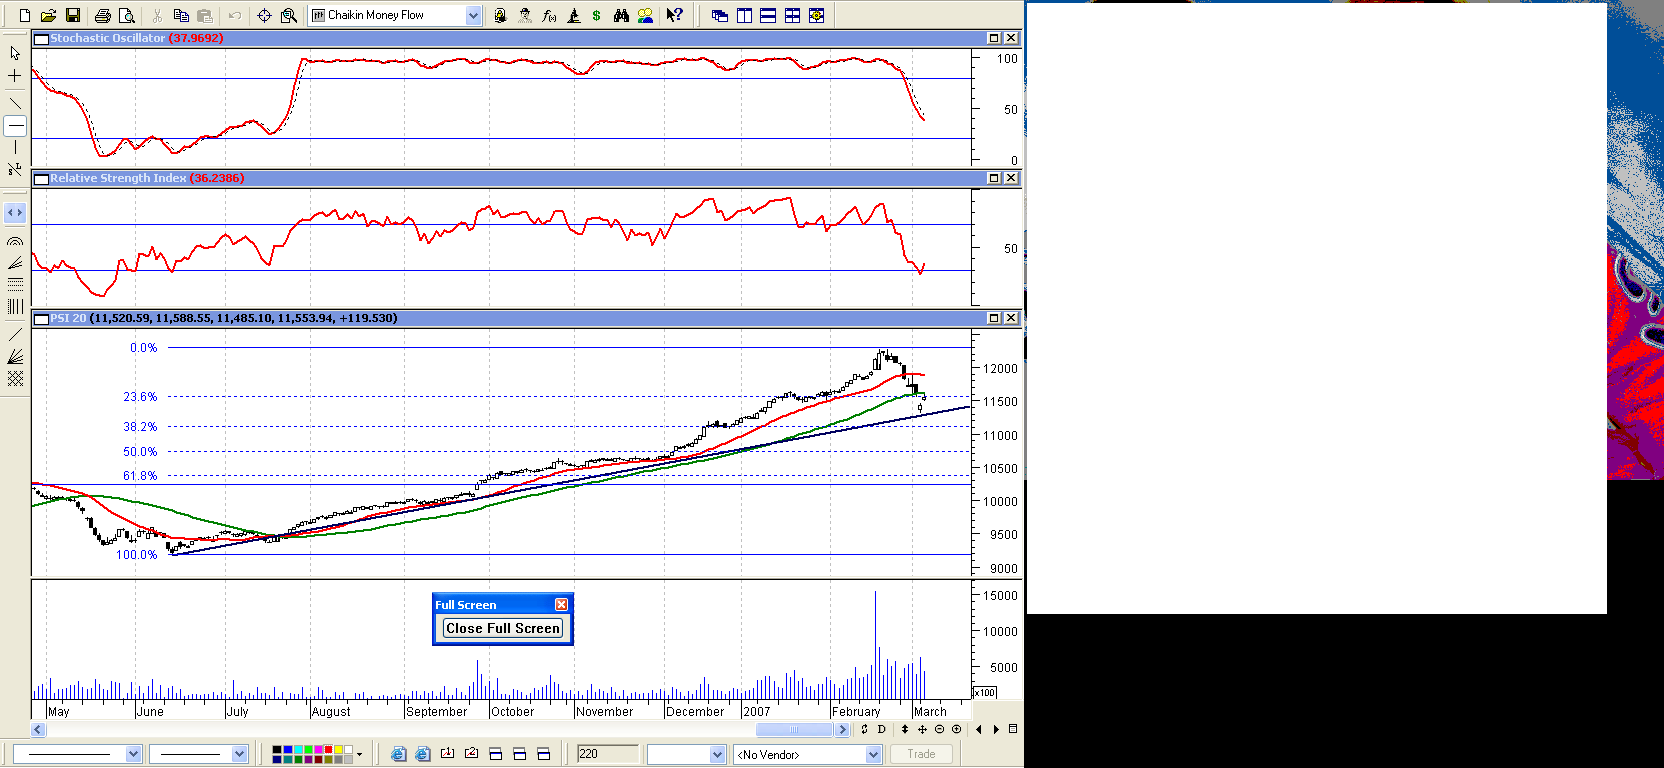Expand the Chaikin Money Flow indicator dropdown

coord(473,15)
